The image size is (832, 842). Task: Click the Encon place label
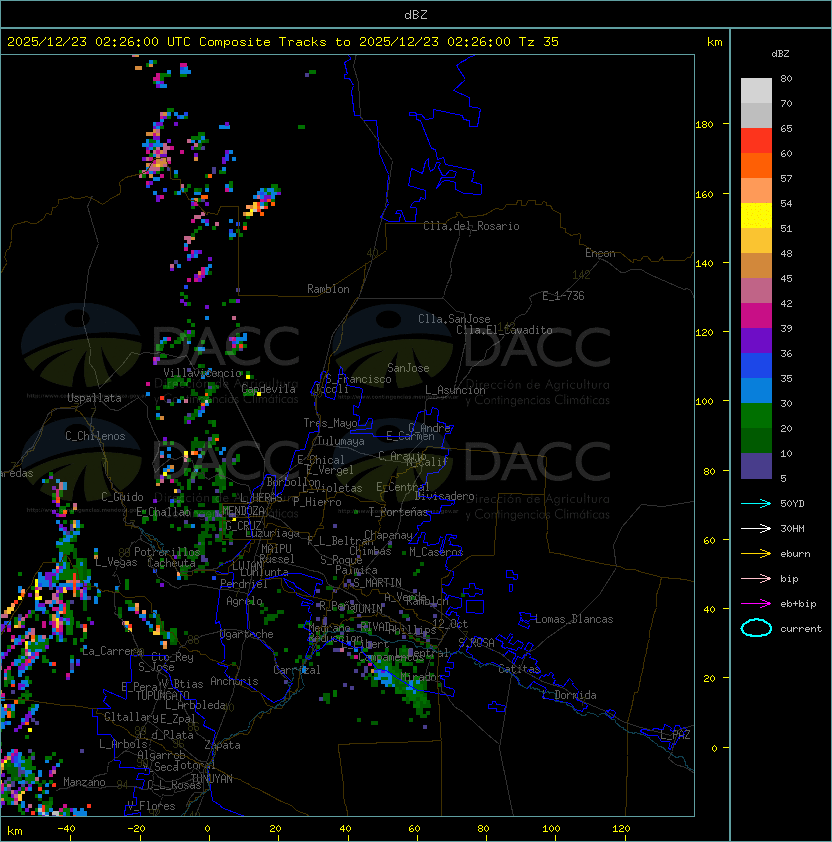[600, 253]
